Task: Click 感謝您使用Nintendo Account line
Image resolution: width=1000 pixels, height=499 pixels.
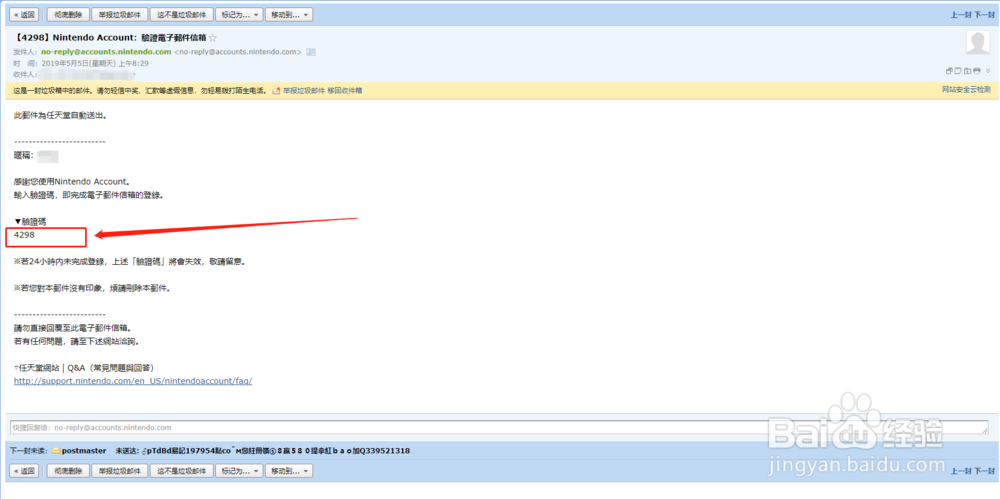Action: 72,181
